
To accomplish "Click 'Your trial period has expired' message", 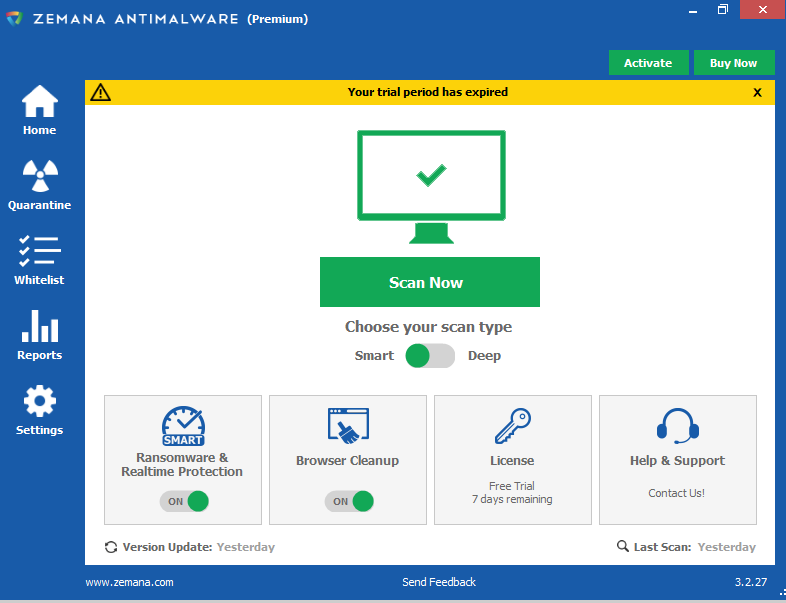I will click(x=428, y=92).
